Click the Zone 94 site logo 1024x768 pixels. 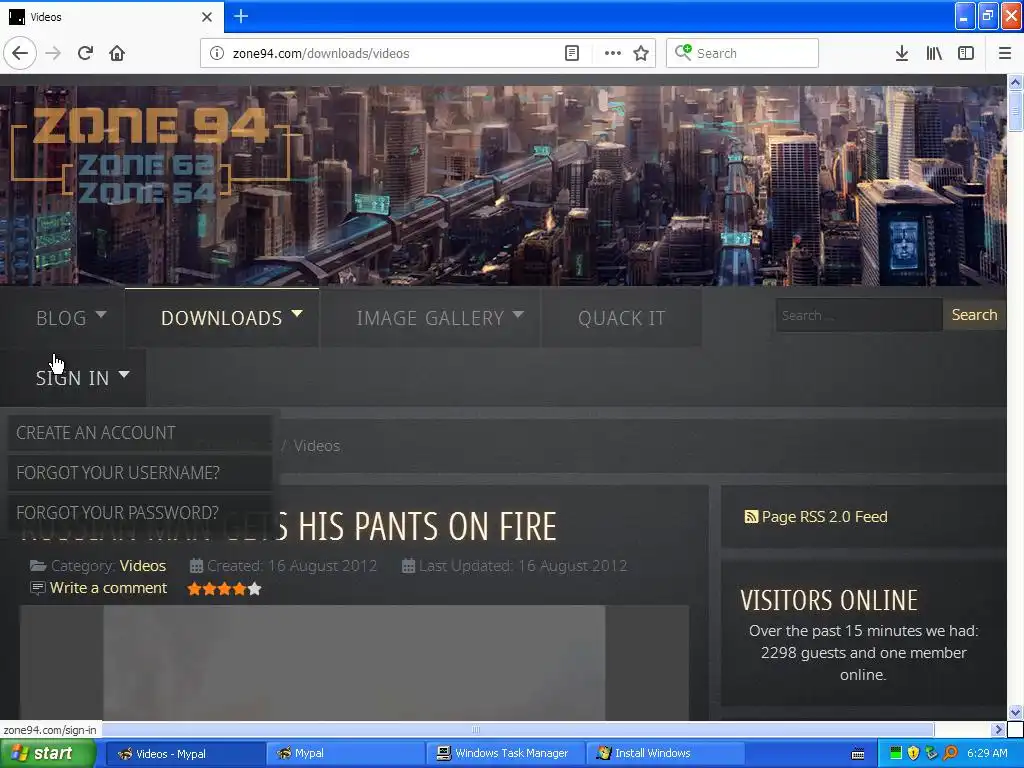pyautogui.click(x=152, y=155)
